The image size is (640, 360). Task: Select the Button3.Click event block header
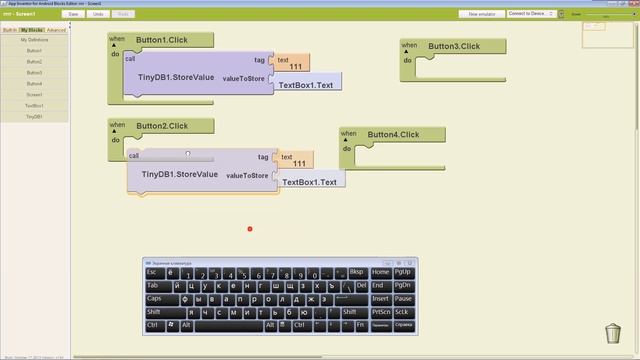tap(454, 46)
